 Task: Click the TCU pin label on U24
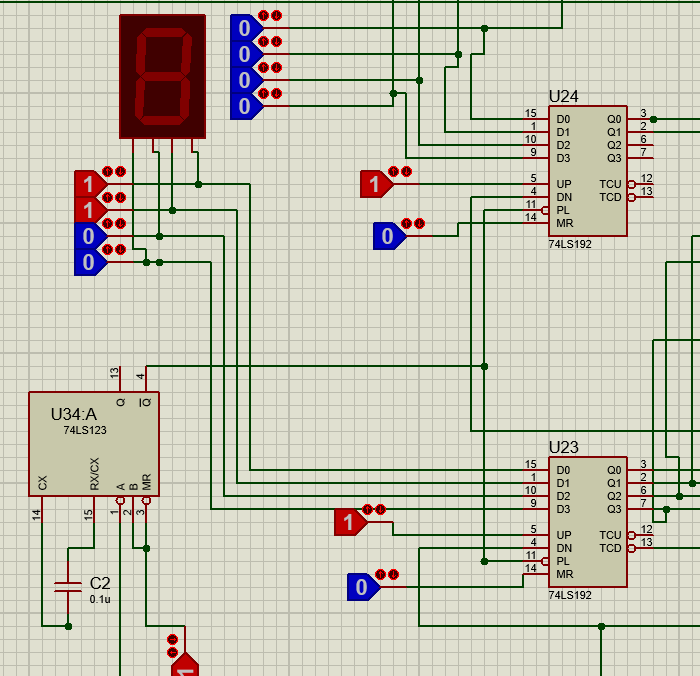click(x=610, y=184)
